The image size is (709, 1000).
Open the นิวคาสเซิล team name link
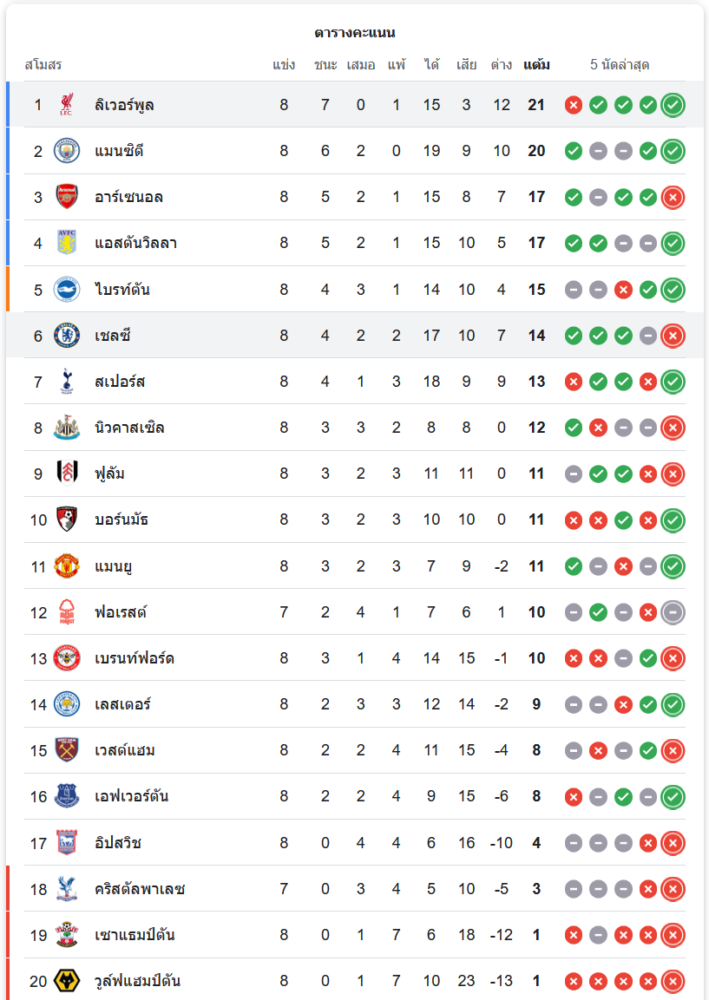129,428
